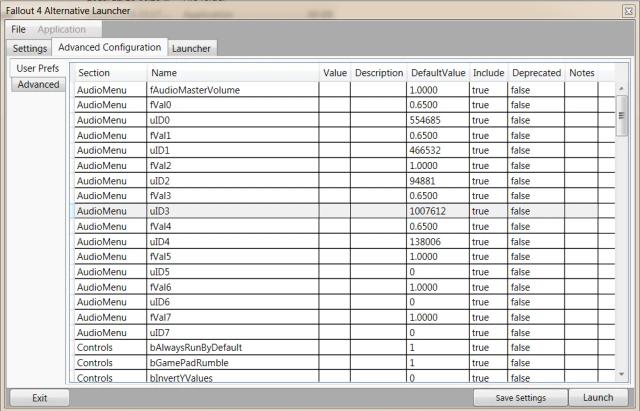Click Section cell AudioMenu in fAudioMasterVolume row
This screenshot has width=640, height=411.
[x=110, y=90]
